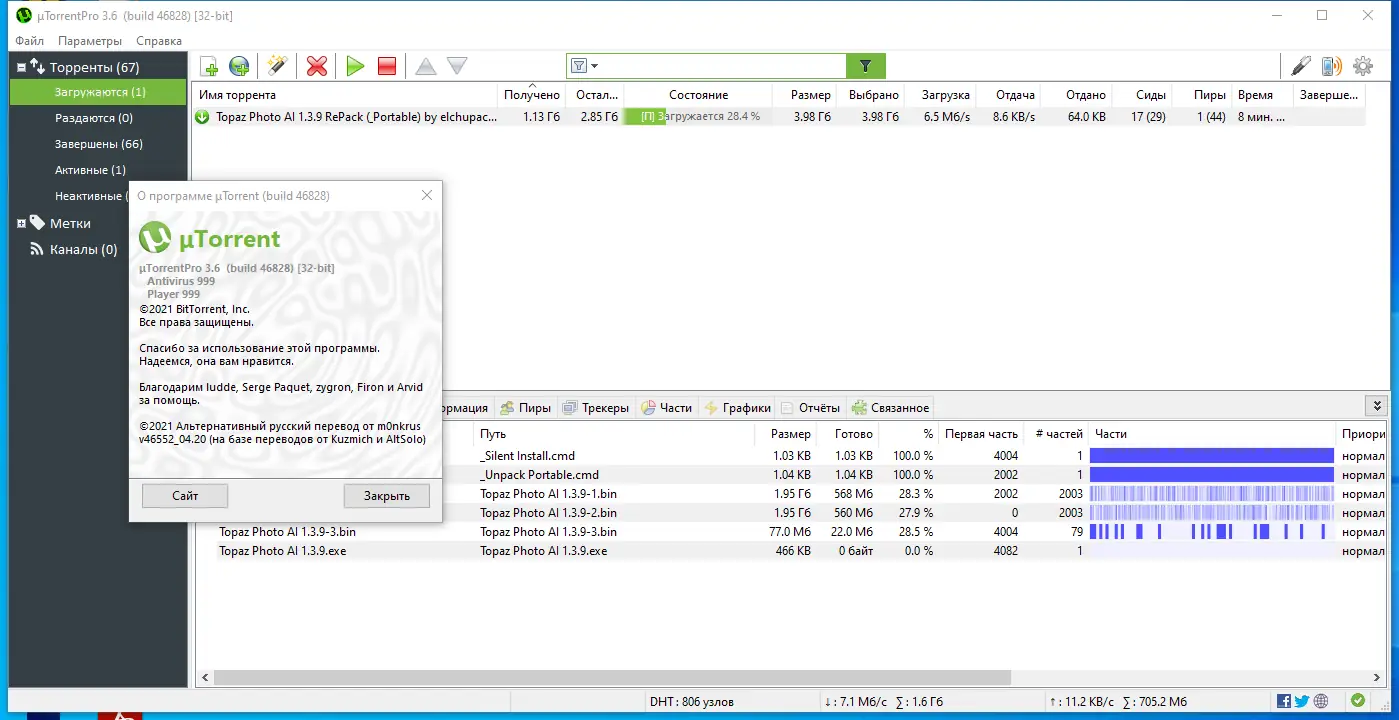
Task: Click the DHT: 806 узлов status entry
Action: click(x=691, y=702)
